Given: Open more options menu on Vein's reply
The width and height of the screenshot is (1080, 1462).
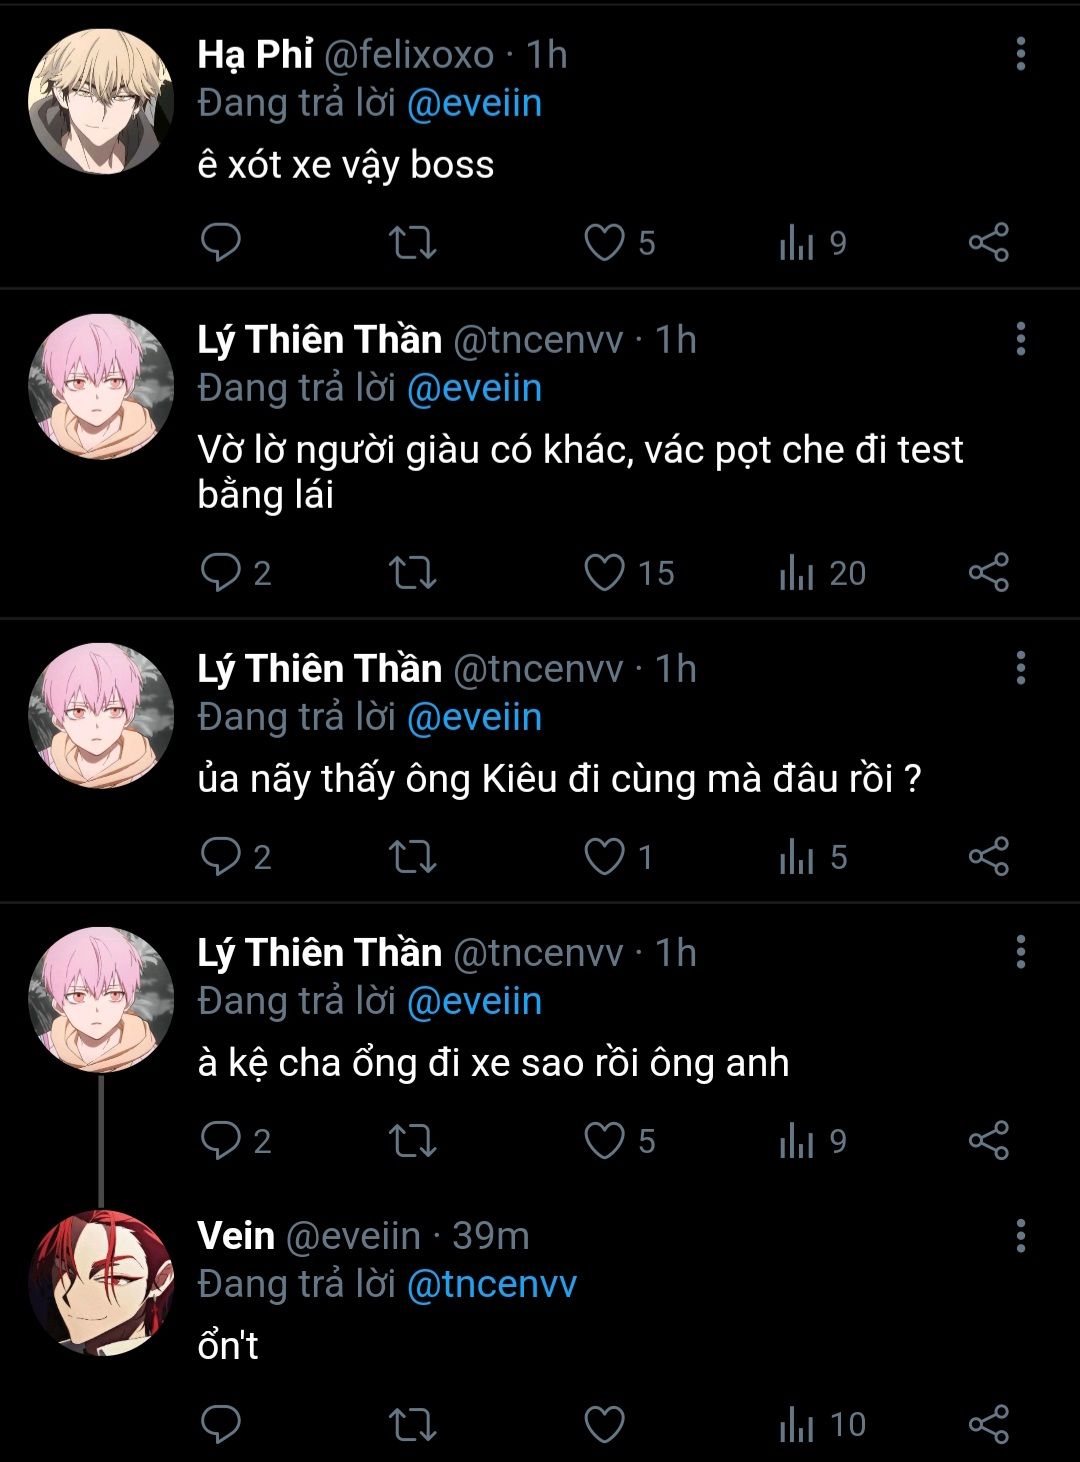Looking at the screenshot, I should 1020,1236.
